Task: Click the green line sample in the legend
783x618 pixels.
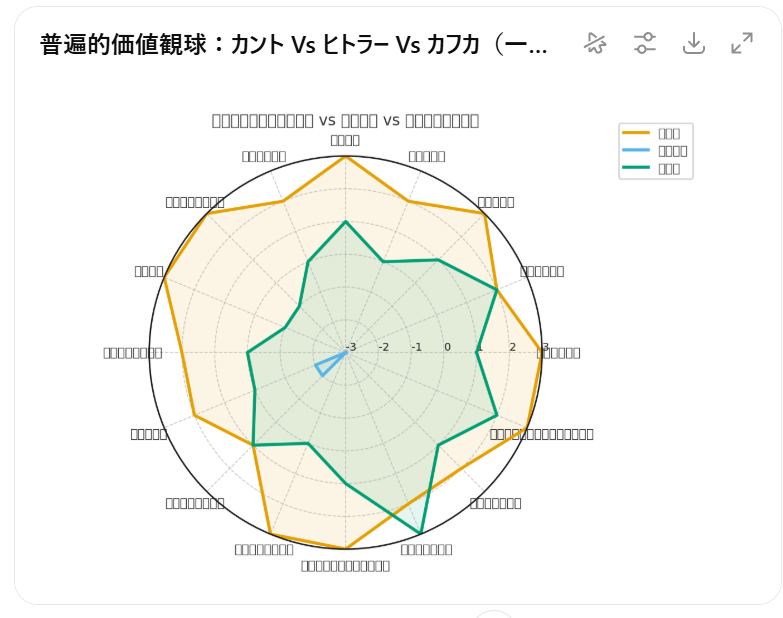Action: pyautogui.click(x=635, y=169)
